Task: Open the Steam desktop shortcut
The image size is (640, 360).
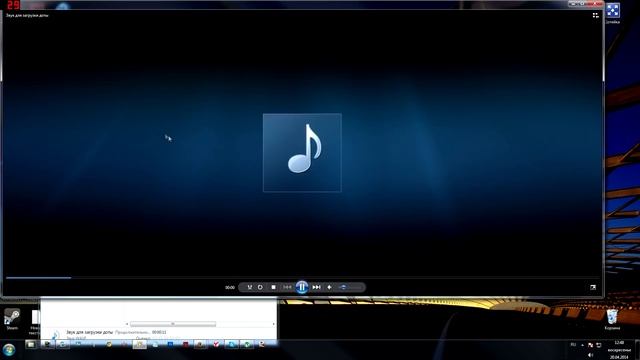Action: coord(12,319)
